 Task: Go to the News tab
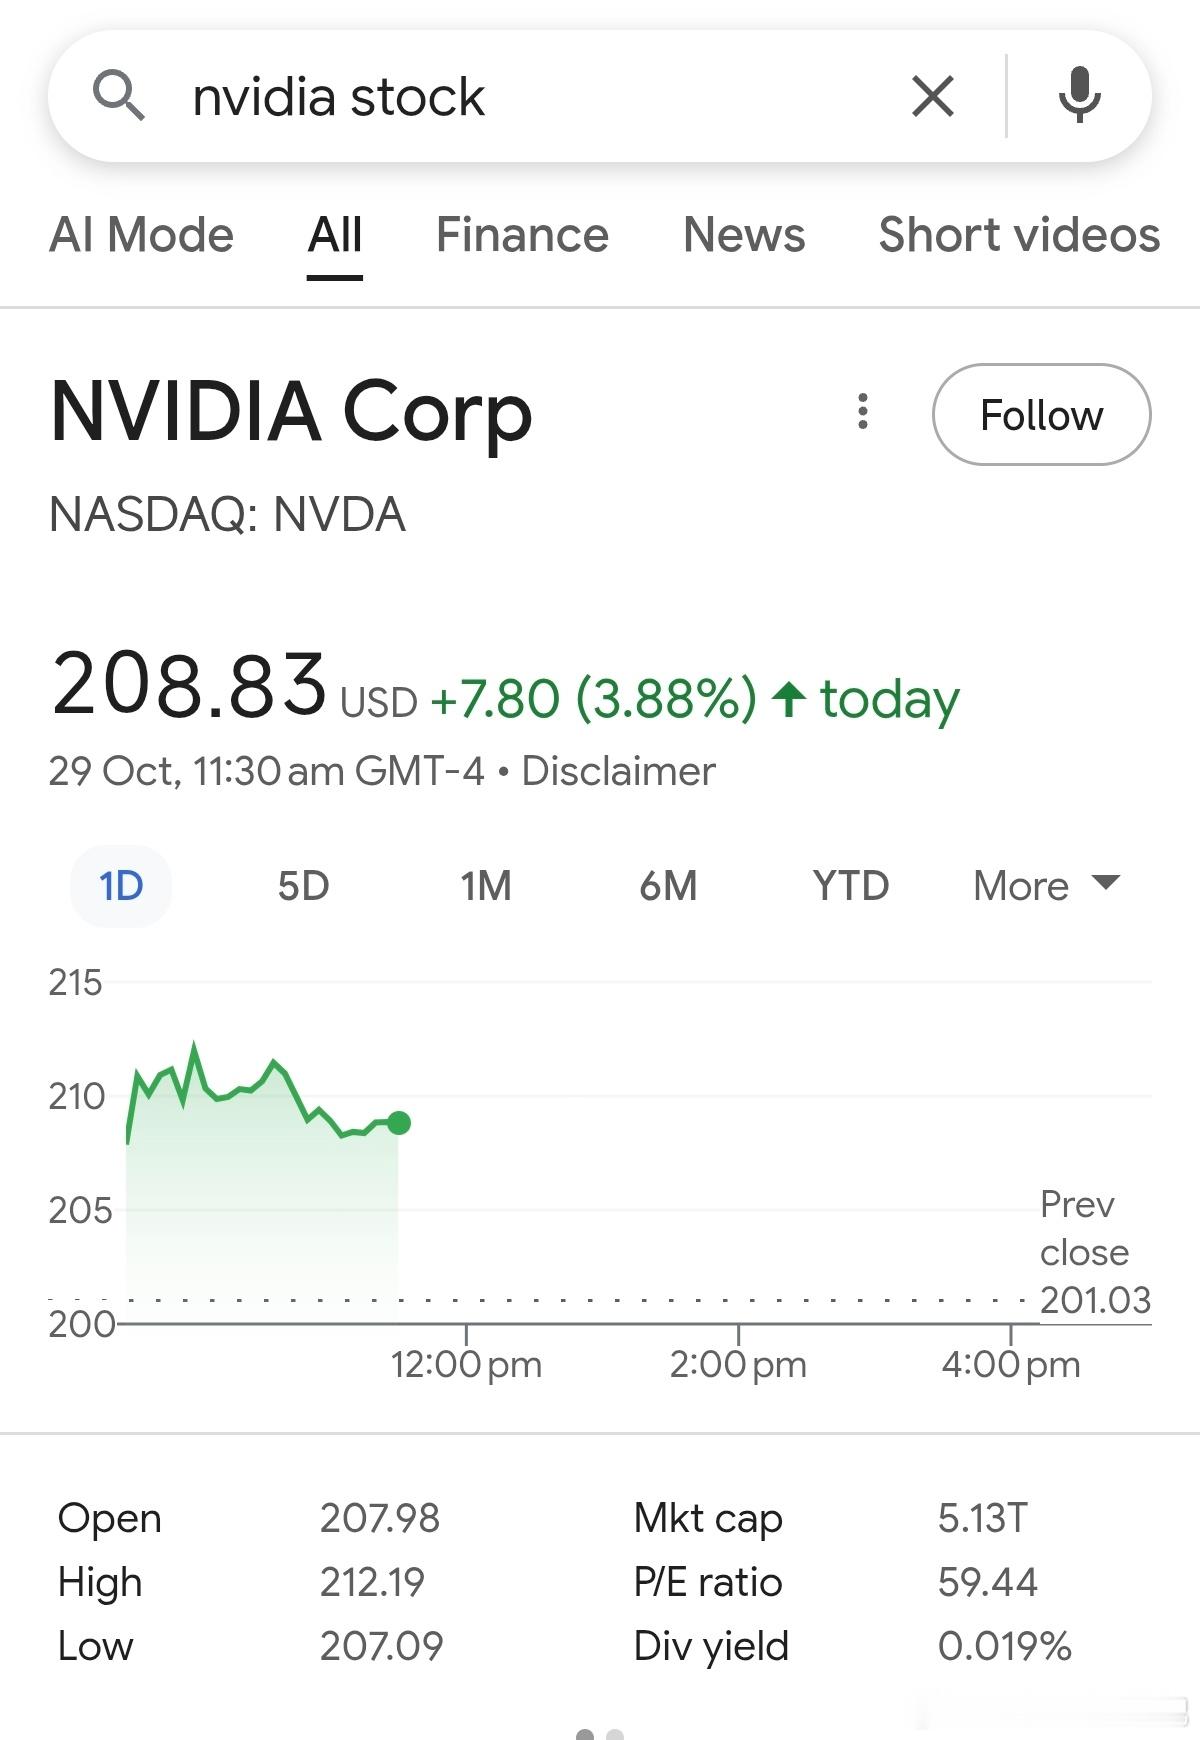click(743, 236)
